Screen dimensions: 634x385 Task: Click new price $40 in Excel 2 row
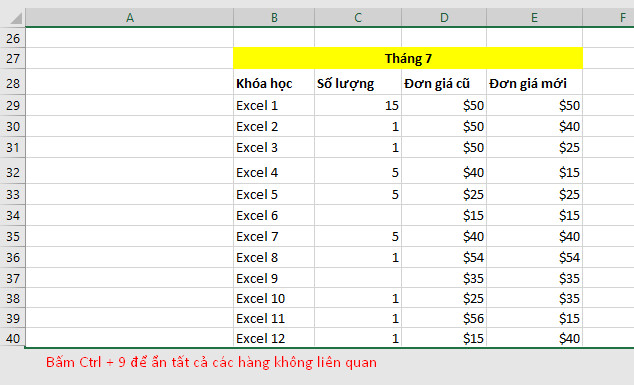[535, 126]
